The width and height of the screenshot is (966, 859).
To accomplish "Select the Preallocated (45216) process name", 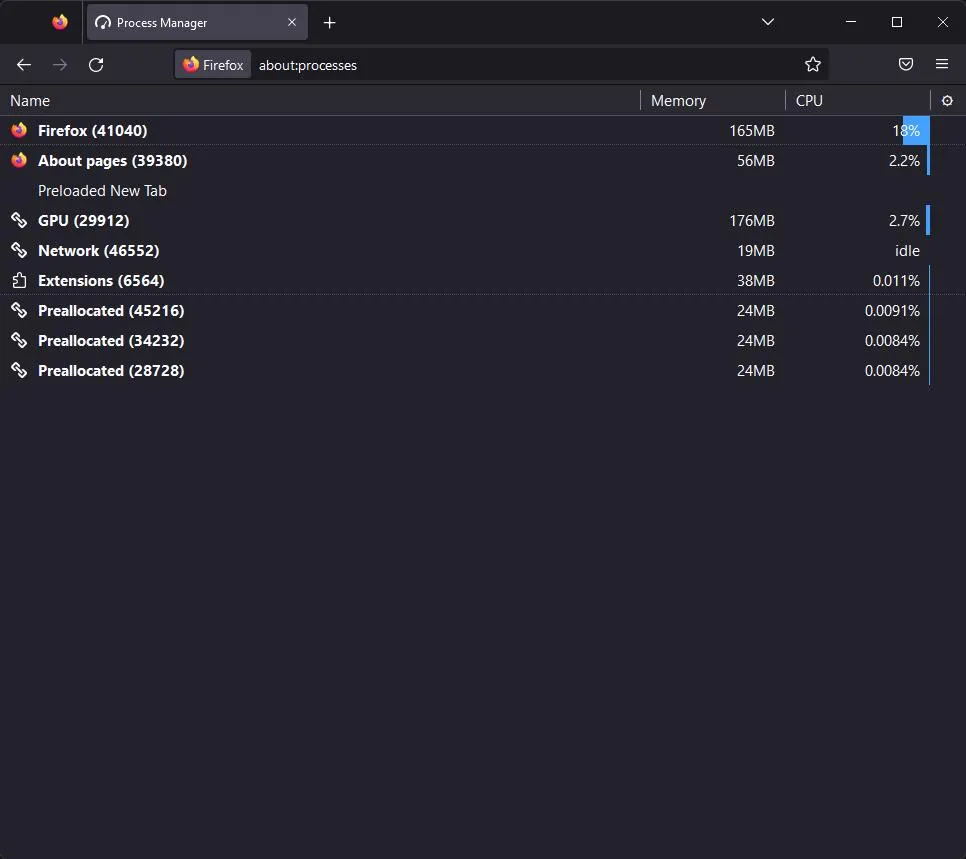I will 111,311.
